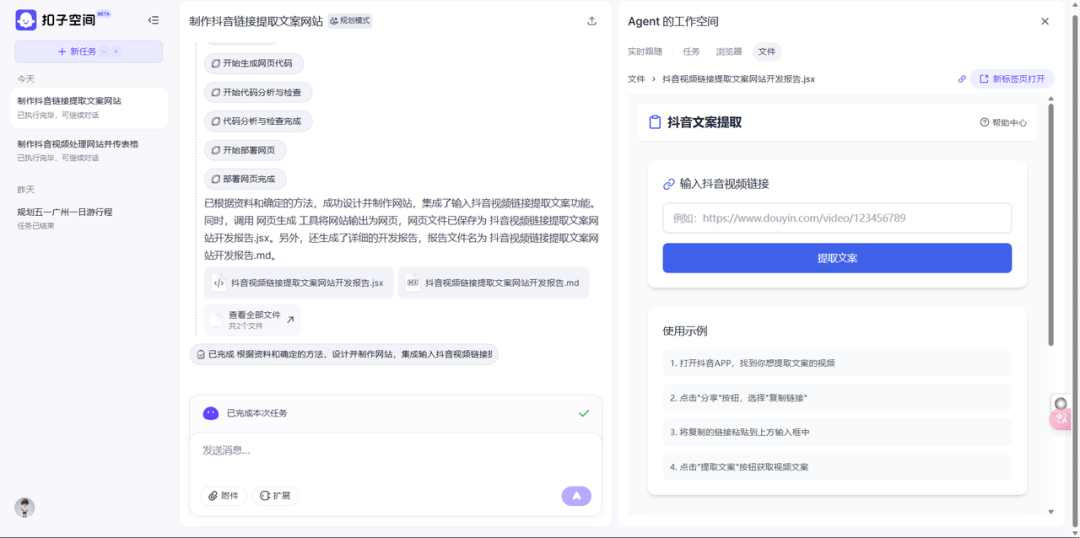
Task: Click the 任务已结束 status under 广州一日游
Action: pyautogui.click(x=36, y=226)
